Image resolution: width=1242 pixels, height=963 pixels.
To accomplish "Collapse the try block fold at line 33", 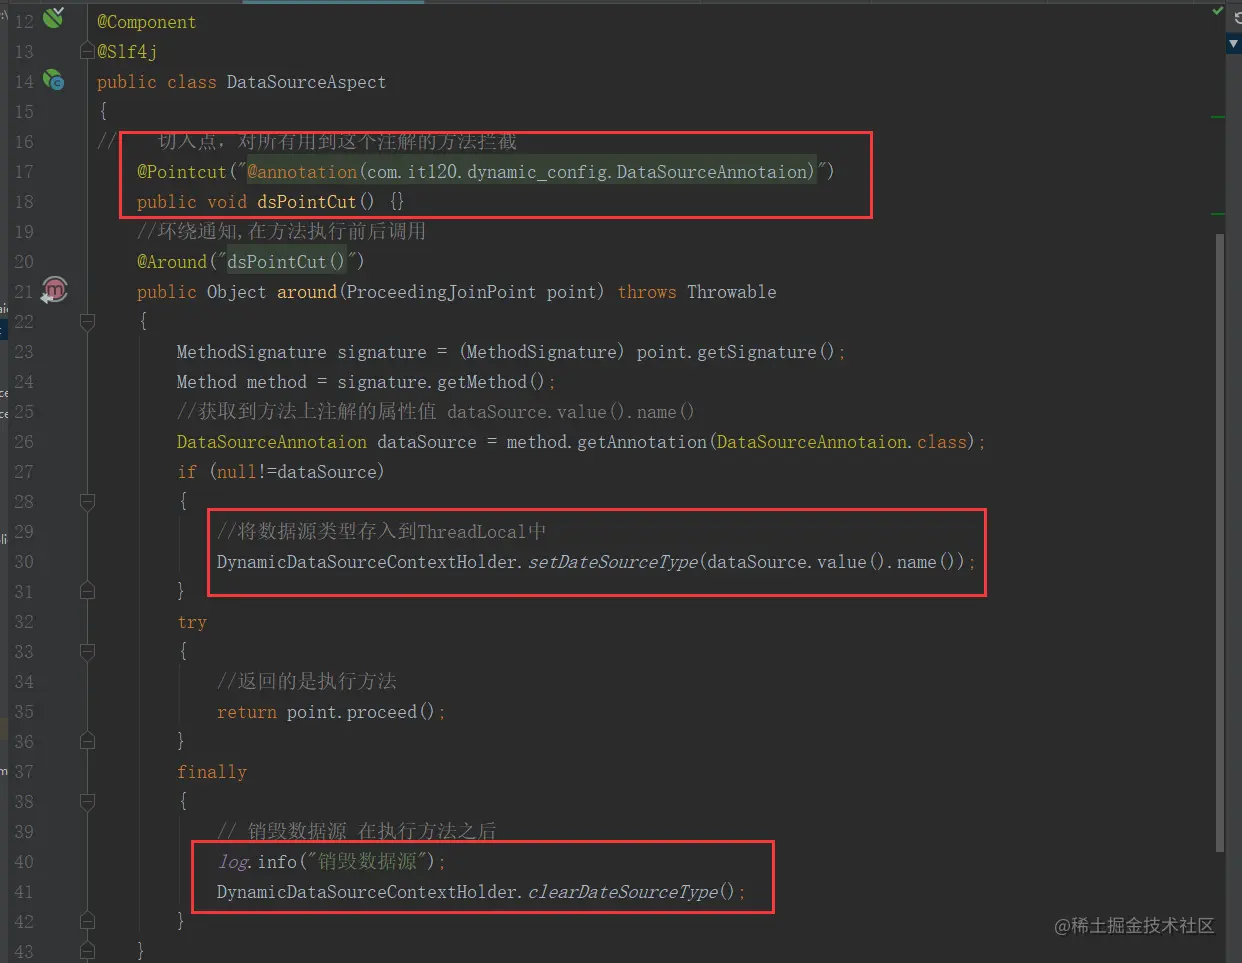I will coord(87,651).
